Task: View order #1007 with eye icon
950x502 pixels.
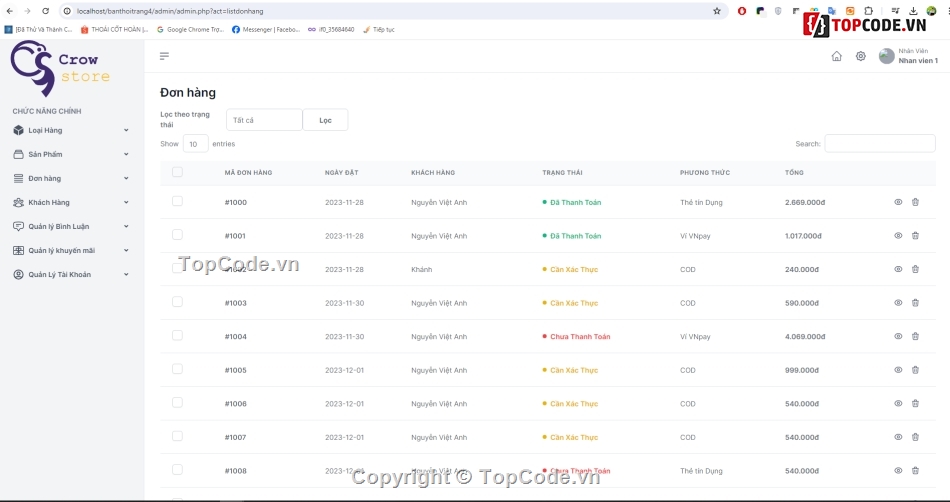Action: (x=899, y=437)
